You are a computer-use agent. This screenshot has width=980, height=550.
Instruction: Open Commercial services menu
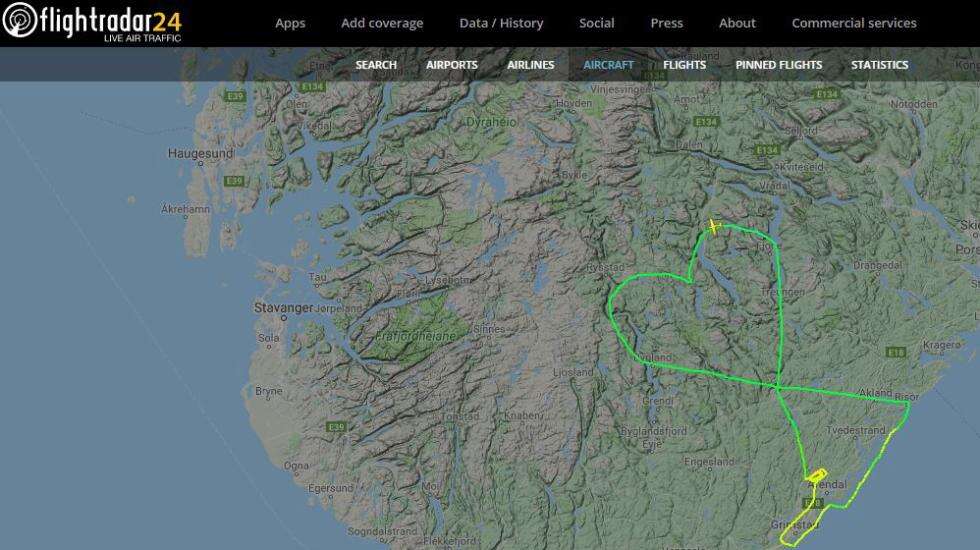pos(854,23)
